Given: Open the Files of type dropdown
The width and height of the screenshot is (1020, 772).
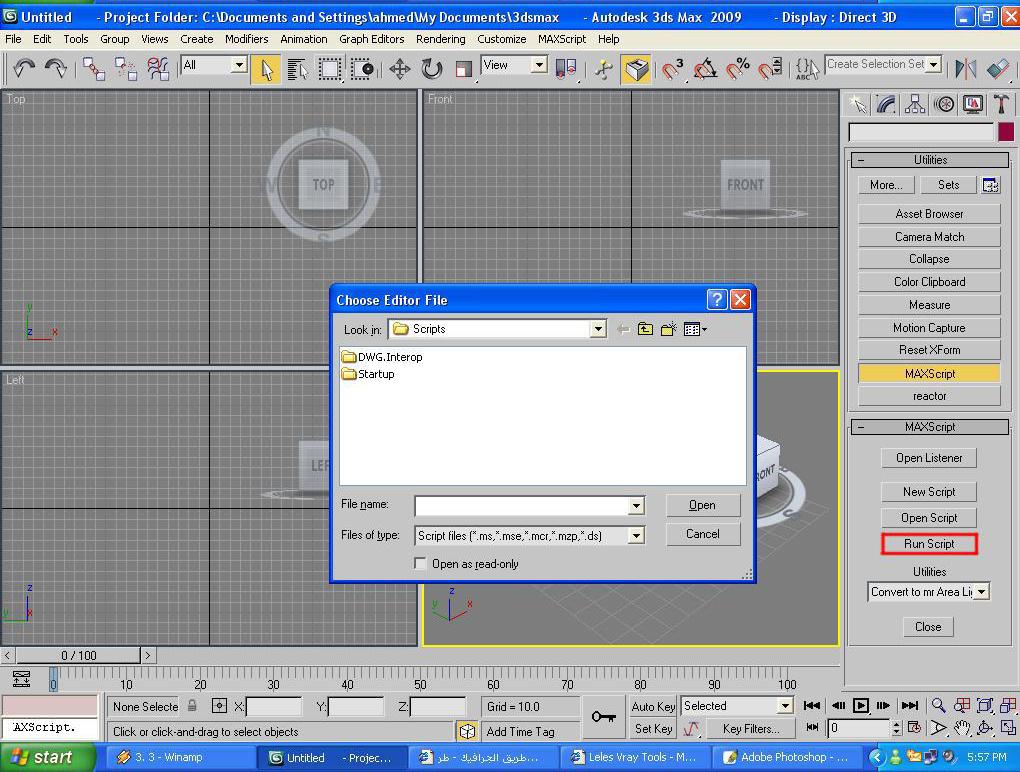Looking at the screenshot, I should [636, 536].
